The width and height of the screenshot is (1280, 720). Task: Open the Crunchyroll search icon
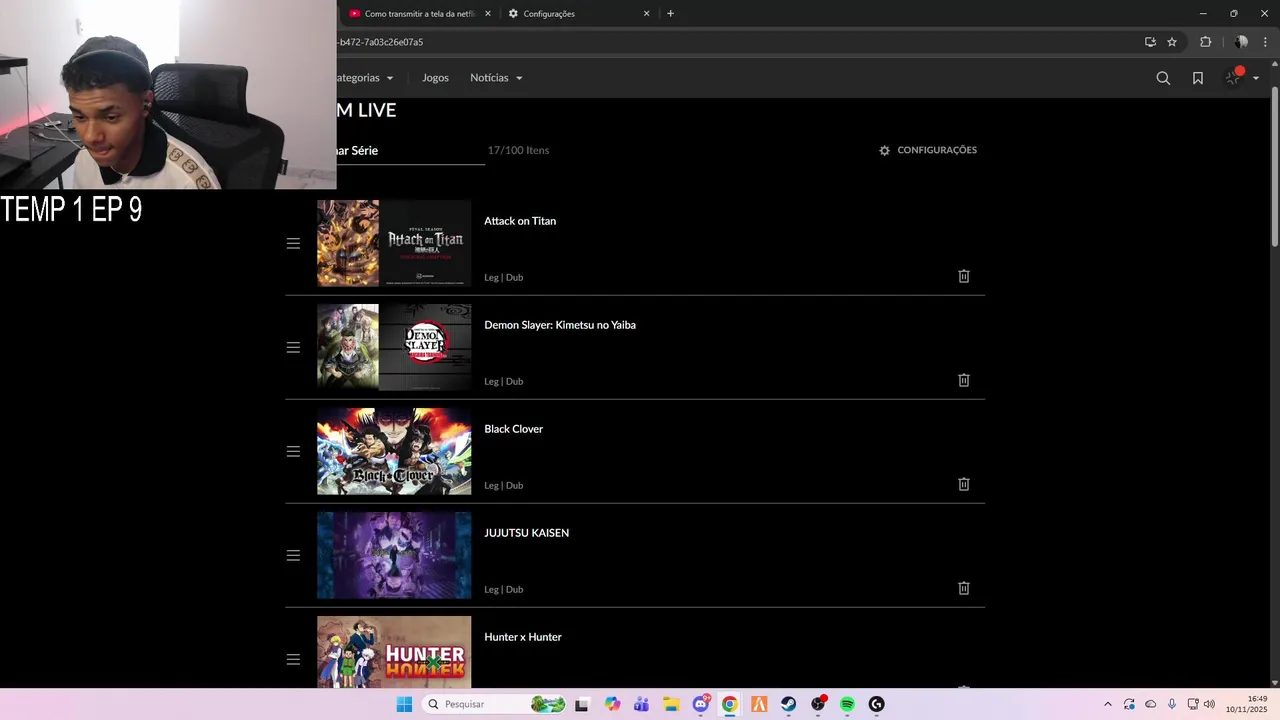pos(1163,78)
